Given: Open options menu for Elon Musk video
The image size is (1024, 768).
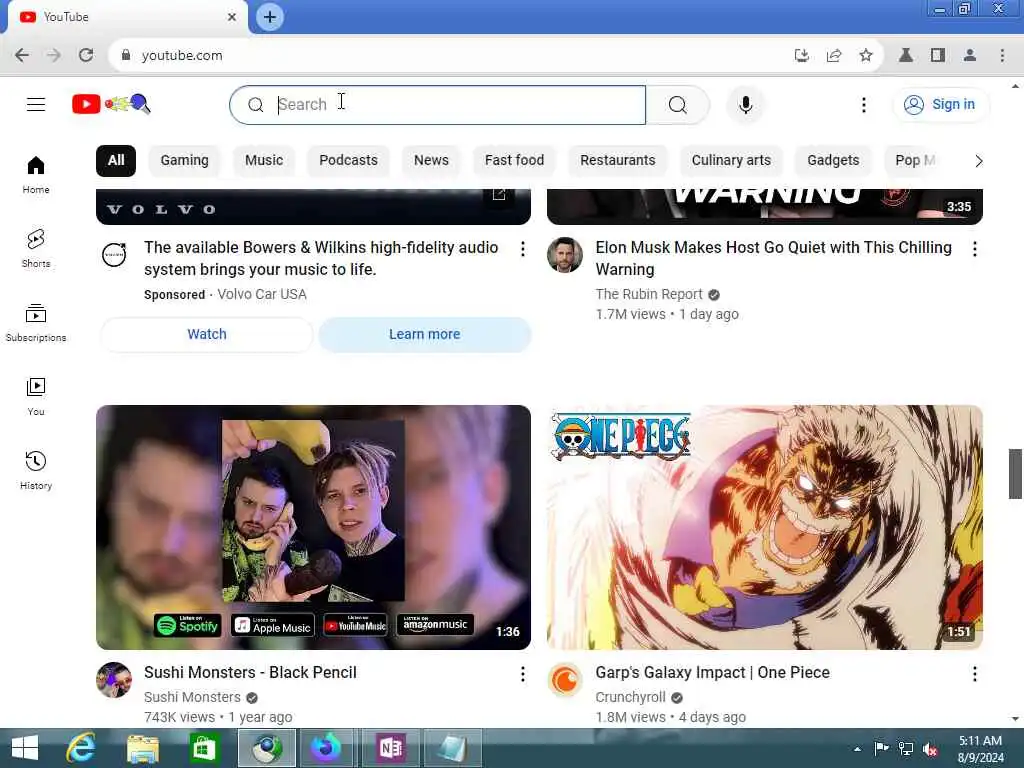Looking at the screenshot, I should pos(974,249).
